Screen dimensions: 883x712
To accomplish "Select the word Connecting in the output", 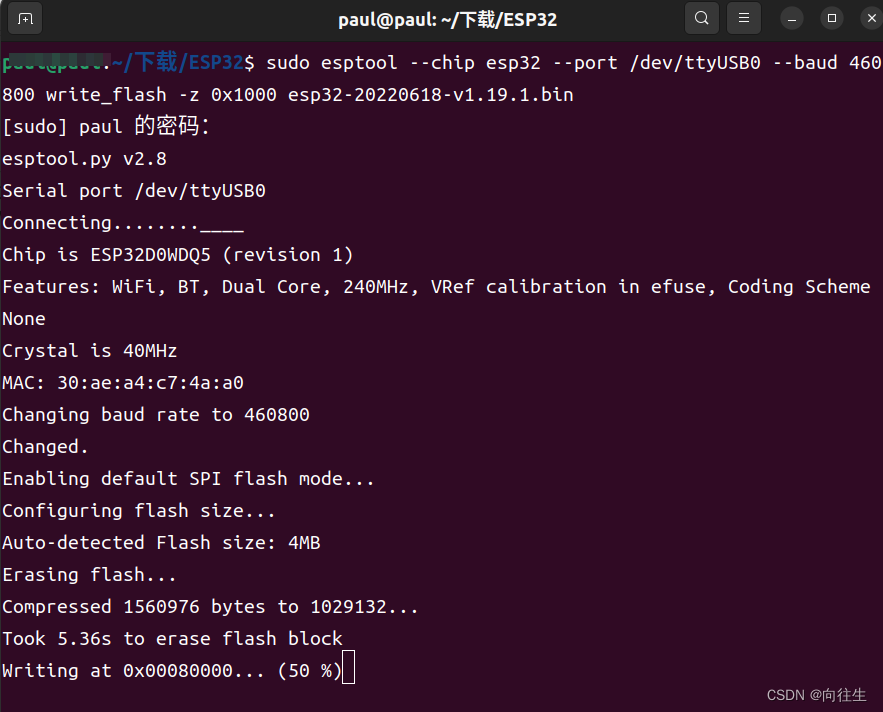I will coord(57,222).
